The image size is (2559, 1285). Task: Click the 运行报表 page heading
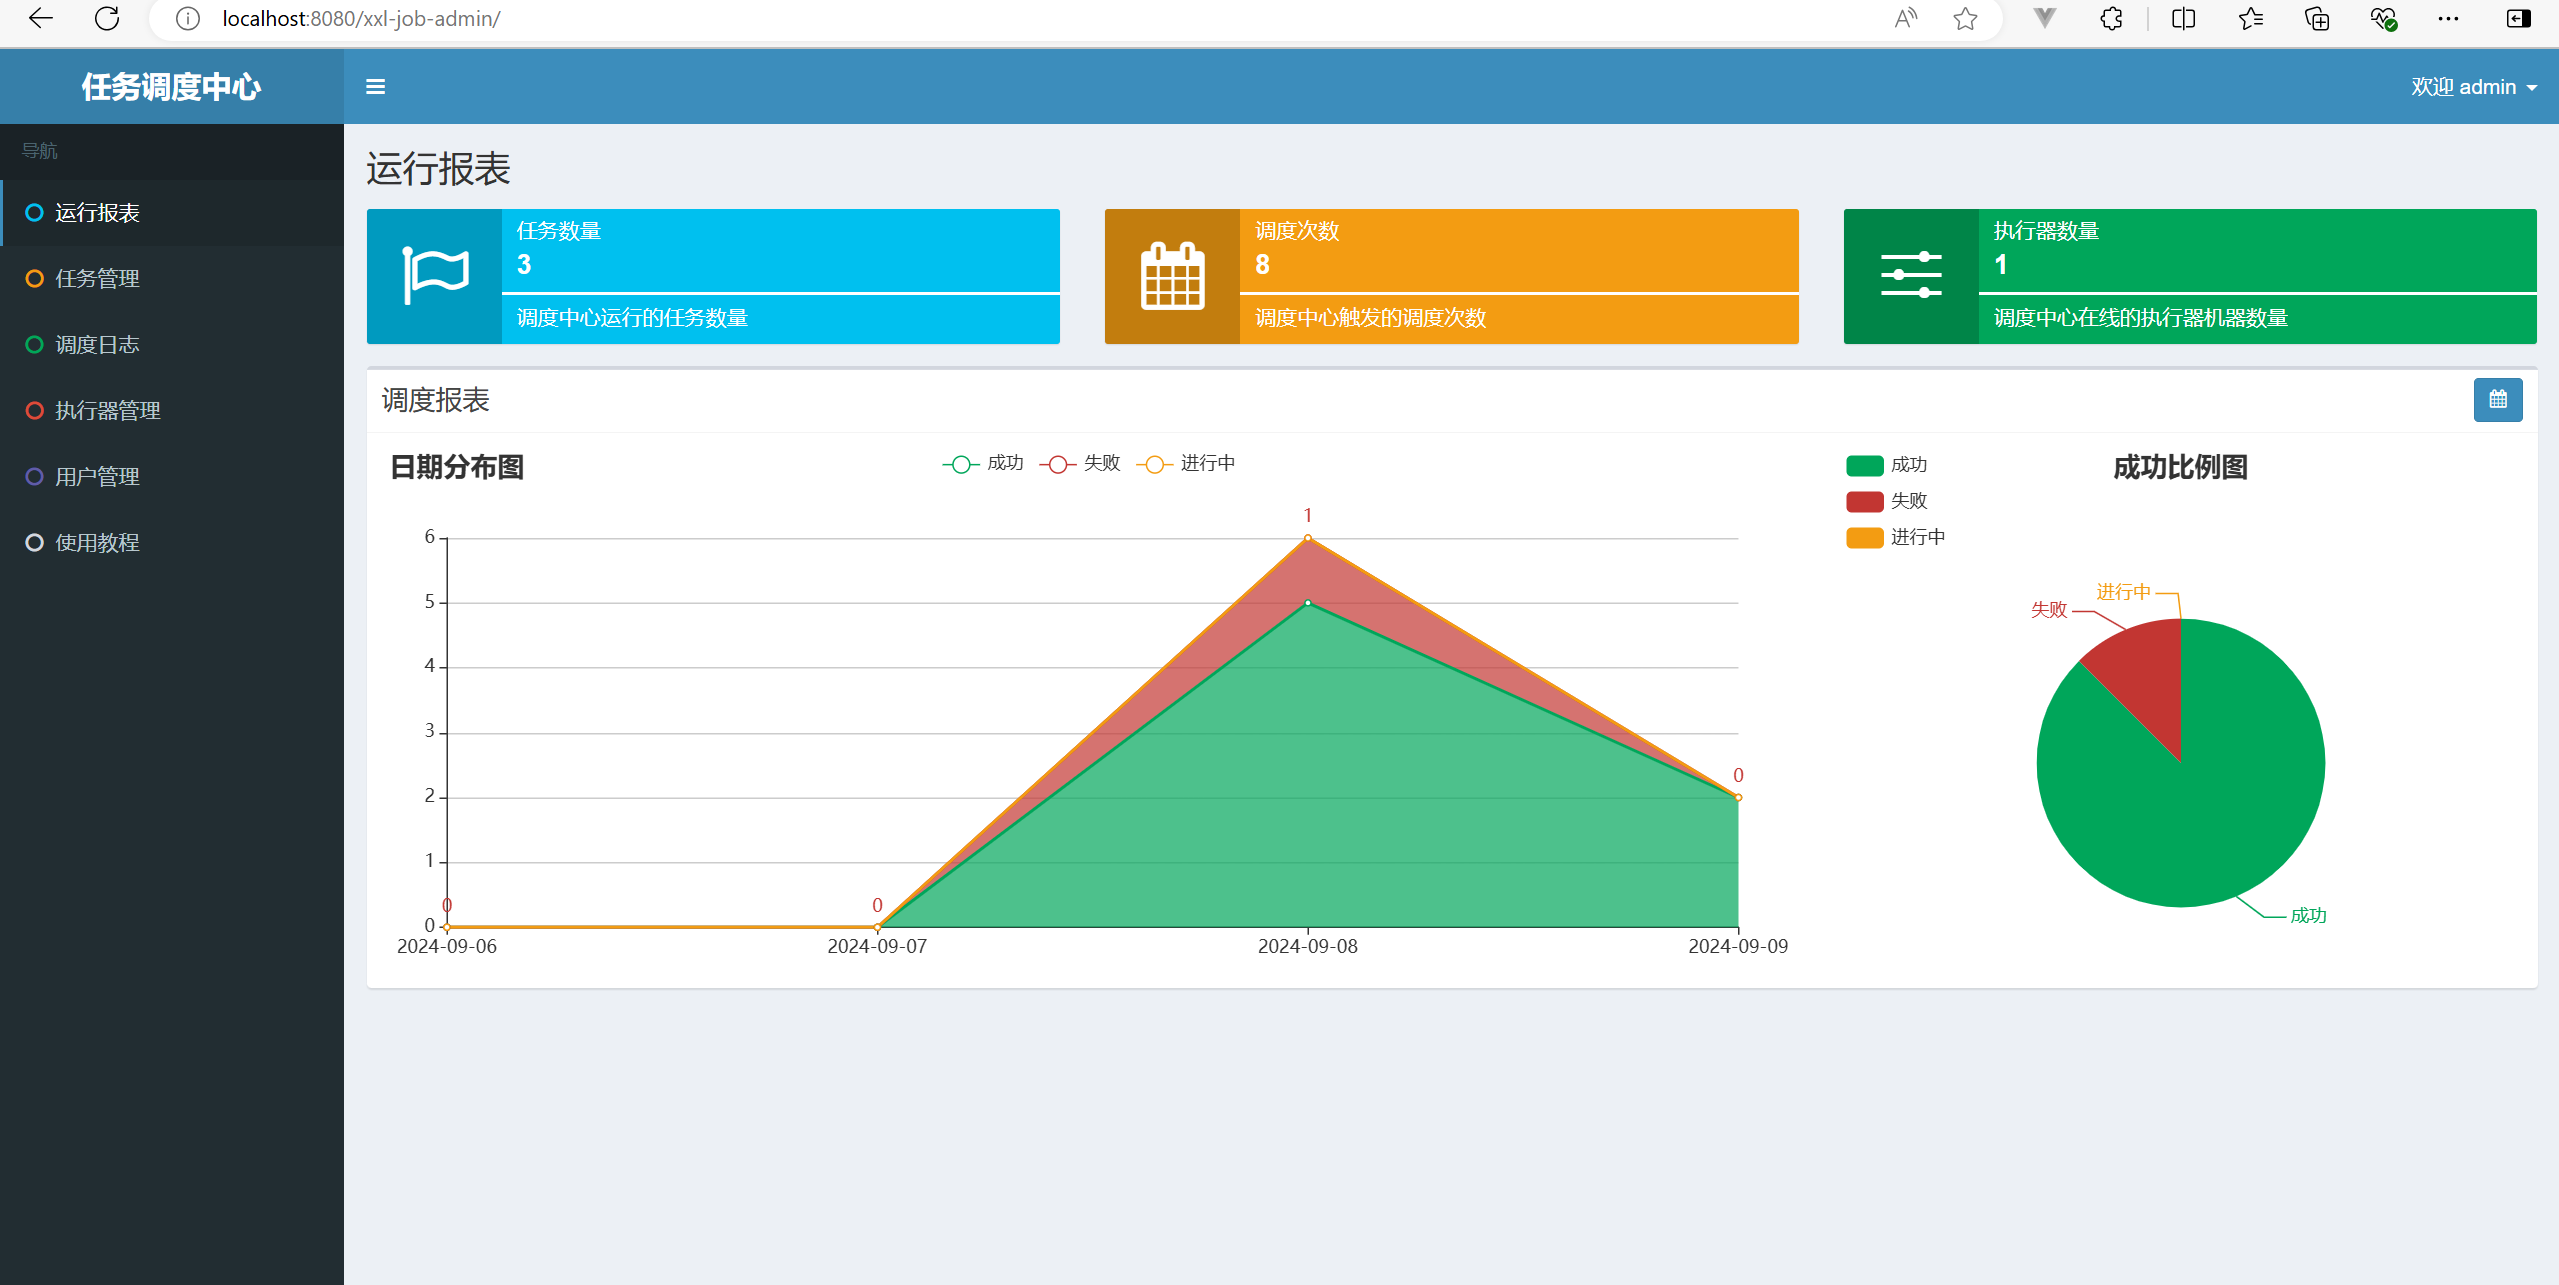pyautogui.click(x=438, y=169)
